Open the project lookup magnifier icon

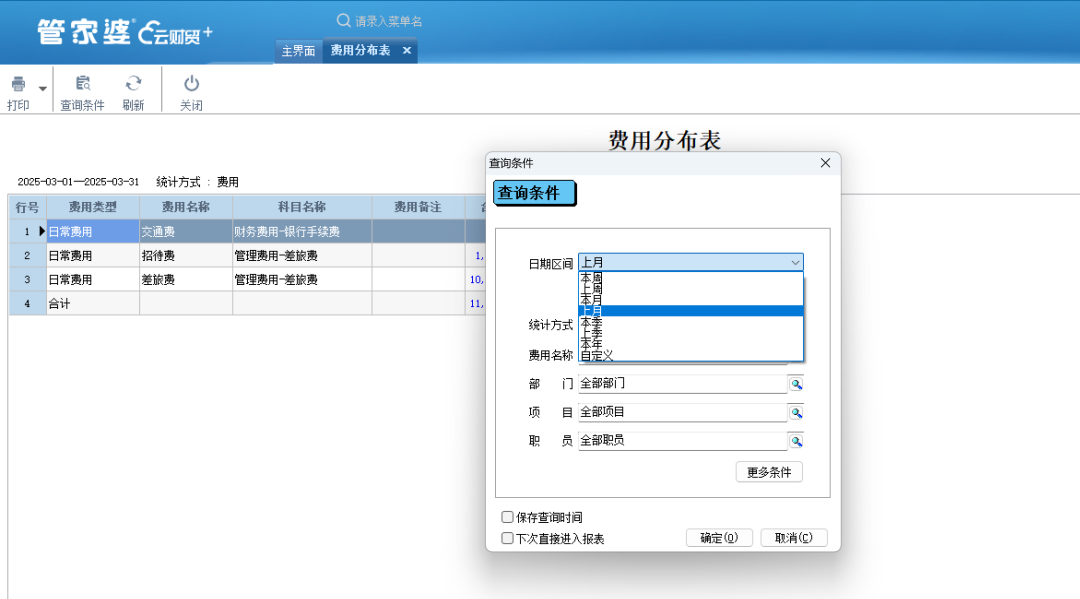795,411
